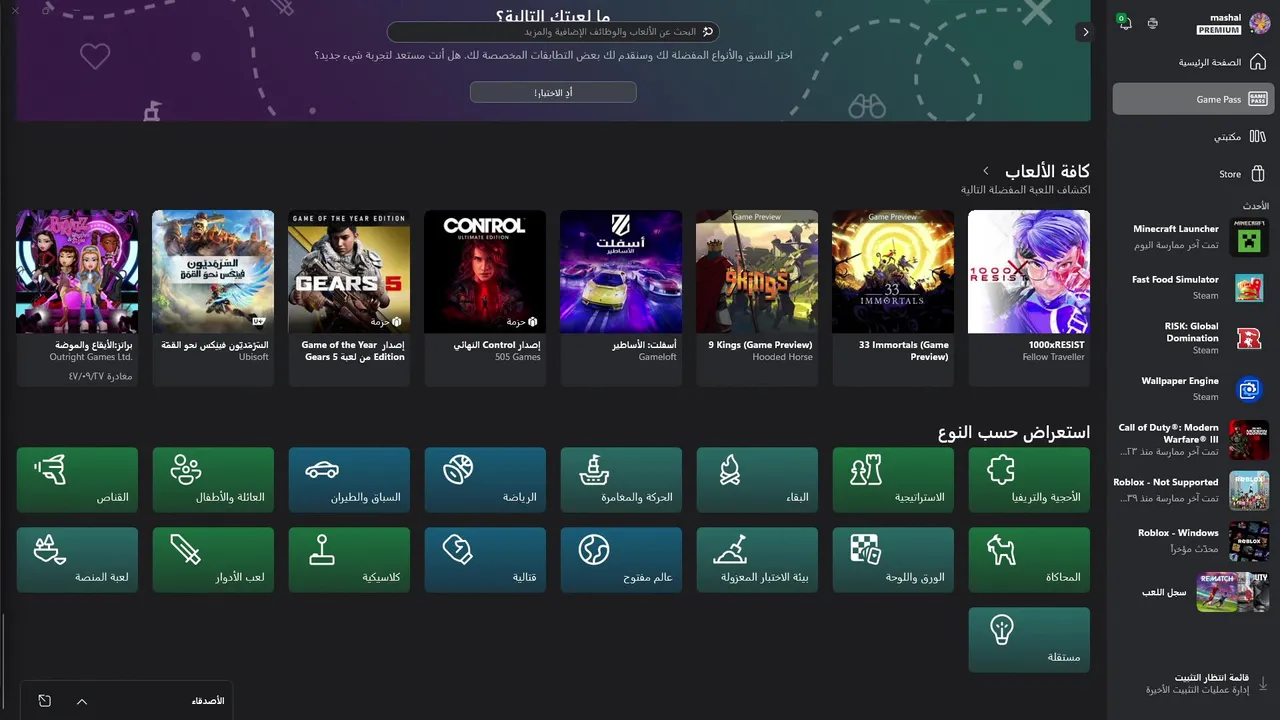Select the عالم مفتوح open world tile
1280x720 pixels.
pyautogui.click(x=621, y=560)
